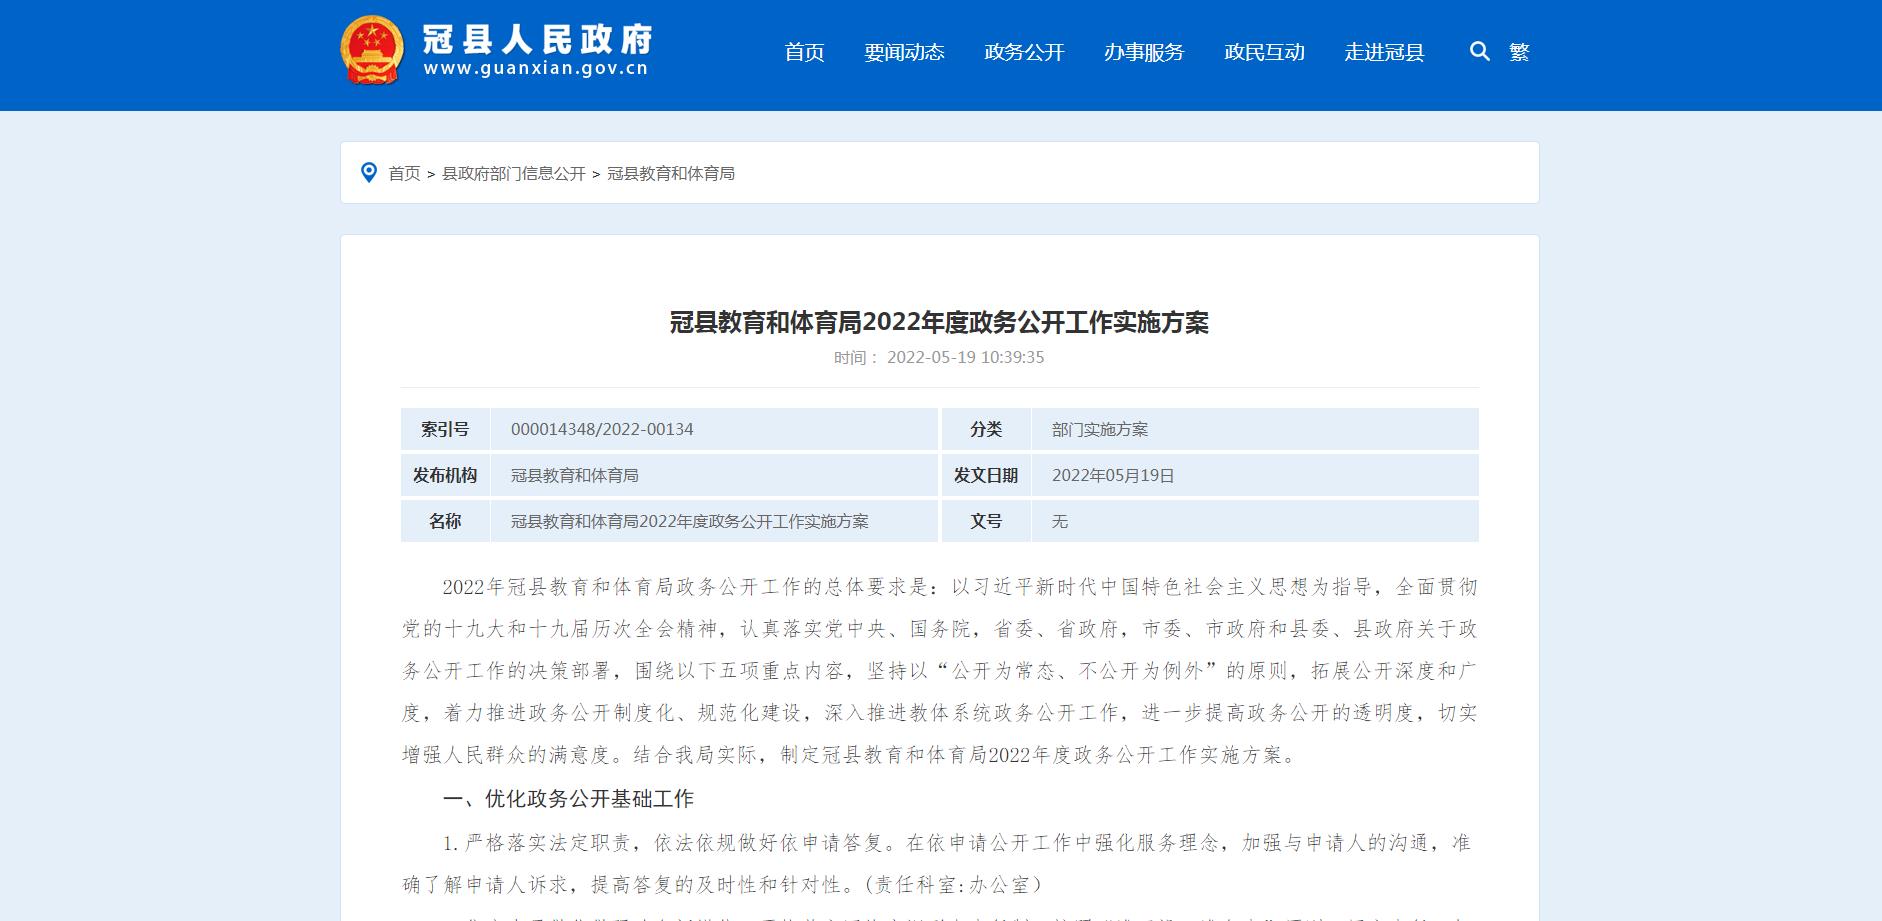Click the 部门实施方案 category value
Image resolution: width=1882 pixels, height=921 pixels.
pyautogui.click(x=1100, y=429)
